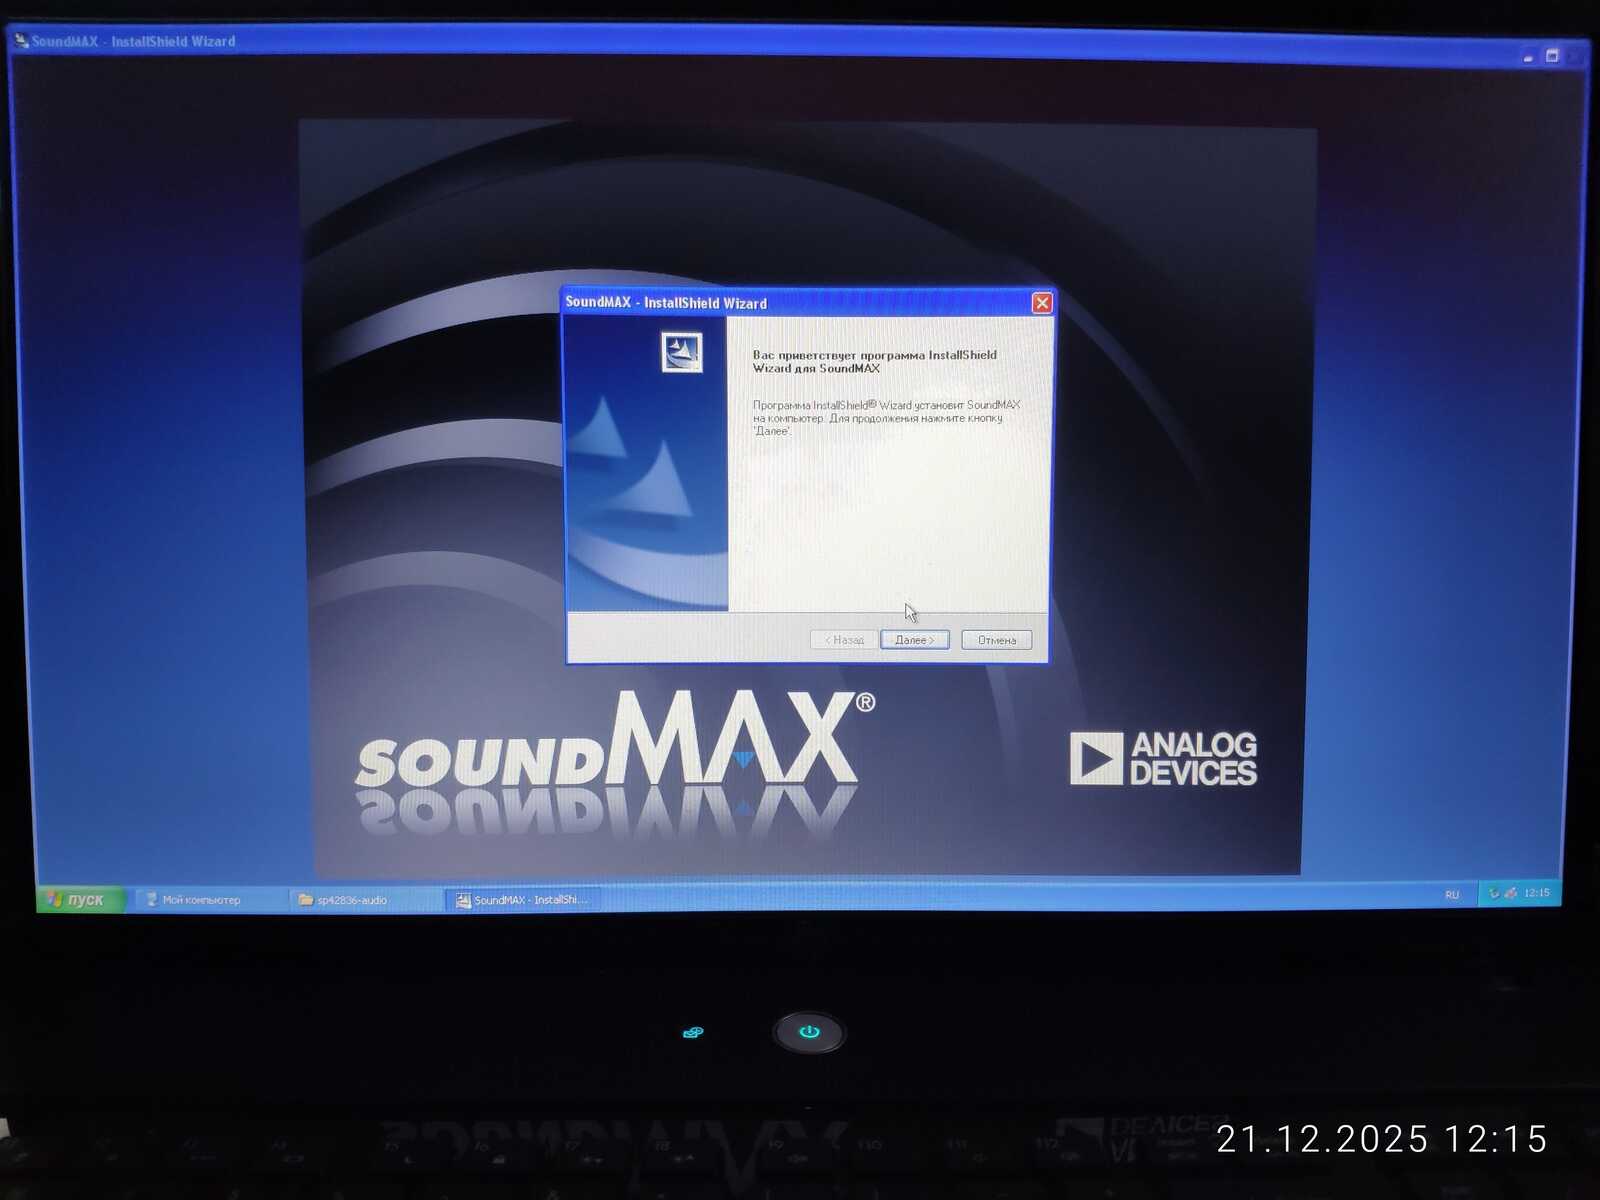This screenshot has width=1600, height=1200.
Task: Close the SoundMAX InstallShield dialog
Action: [x=1041, y=303]
